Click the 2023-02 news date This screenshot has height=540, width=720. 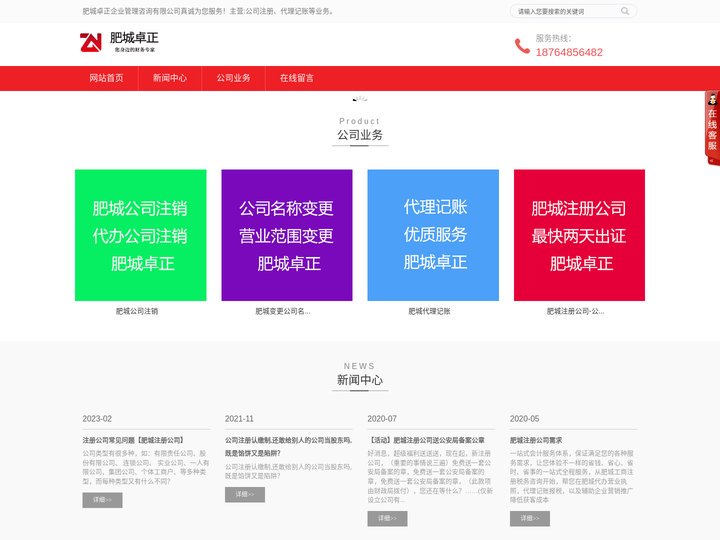pos(97,419)
